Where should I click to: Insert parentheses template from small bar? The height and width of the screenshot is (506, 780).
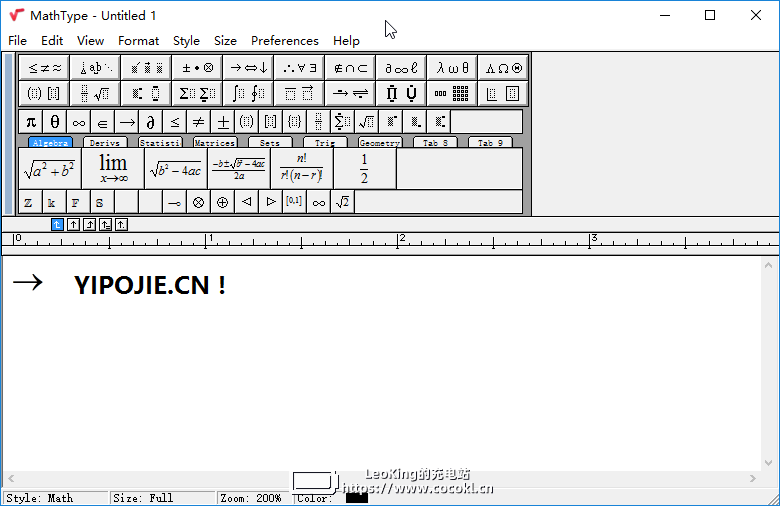(x=247, y=121)
